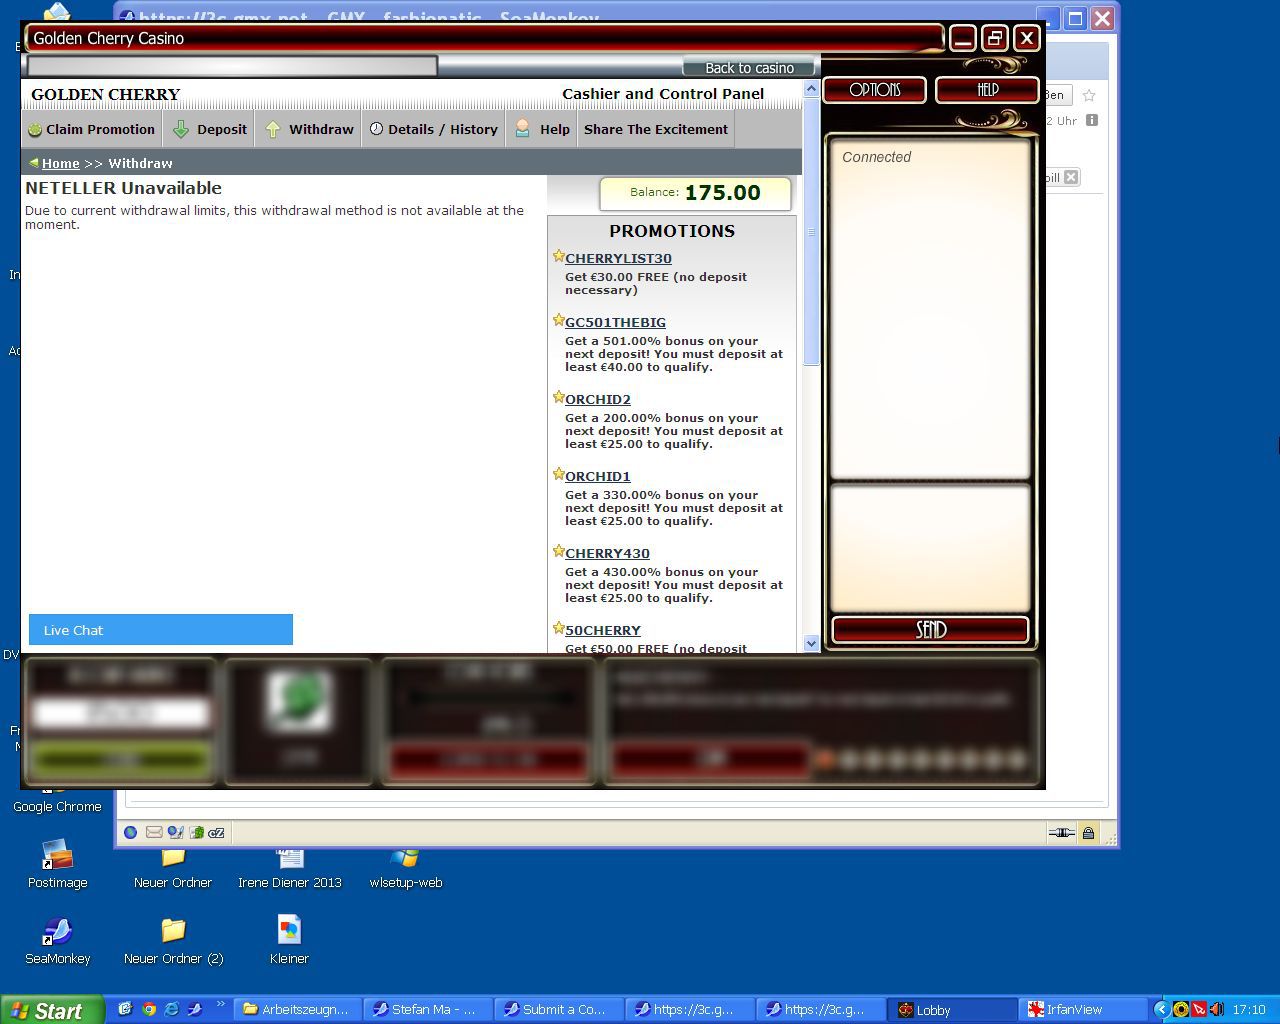Open the wlsetup-web desktop installer

405,868
